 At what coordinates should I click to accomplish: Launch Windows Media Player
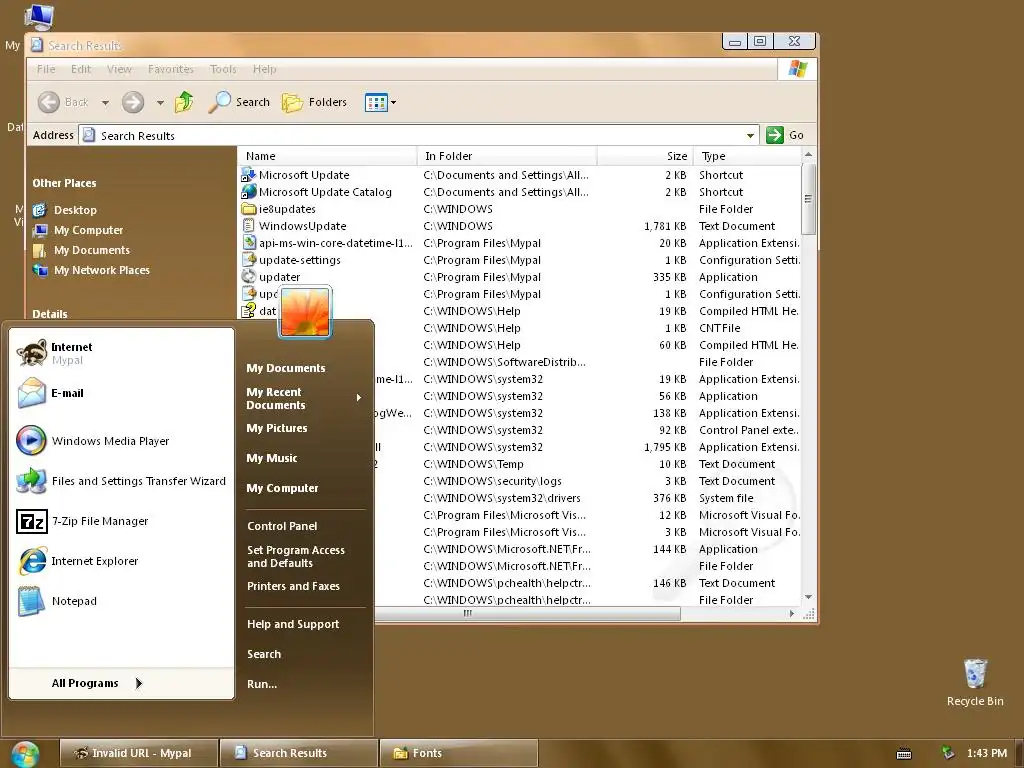click(x=121, y=441)
